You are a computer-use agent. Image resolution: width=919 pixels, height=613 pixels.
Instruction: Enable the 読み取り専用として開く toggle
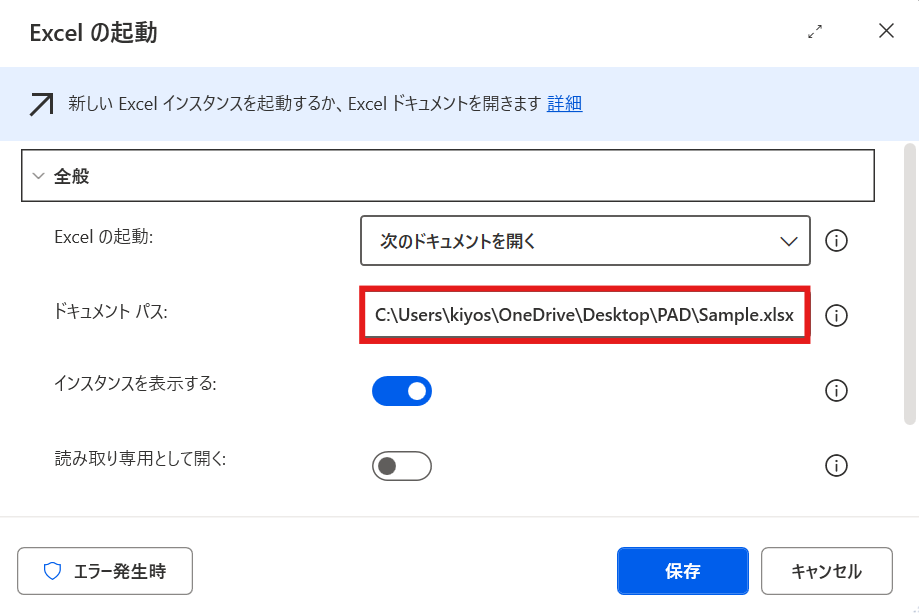[401, 466]
